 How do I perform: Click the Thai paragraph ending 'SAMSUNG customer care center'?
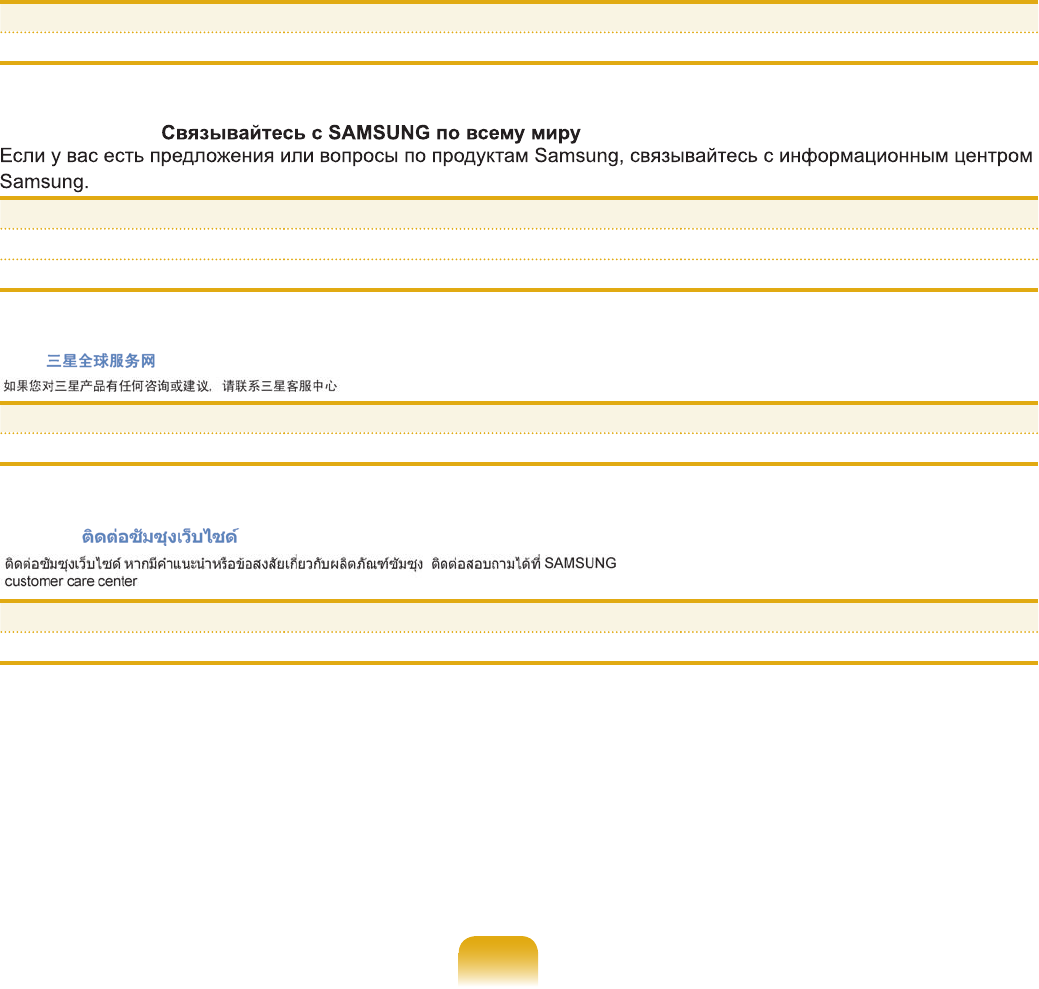[x=310, y=572]
